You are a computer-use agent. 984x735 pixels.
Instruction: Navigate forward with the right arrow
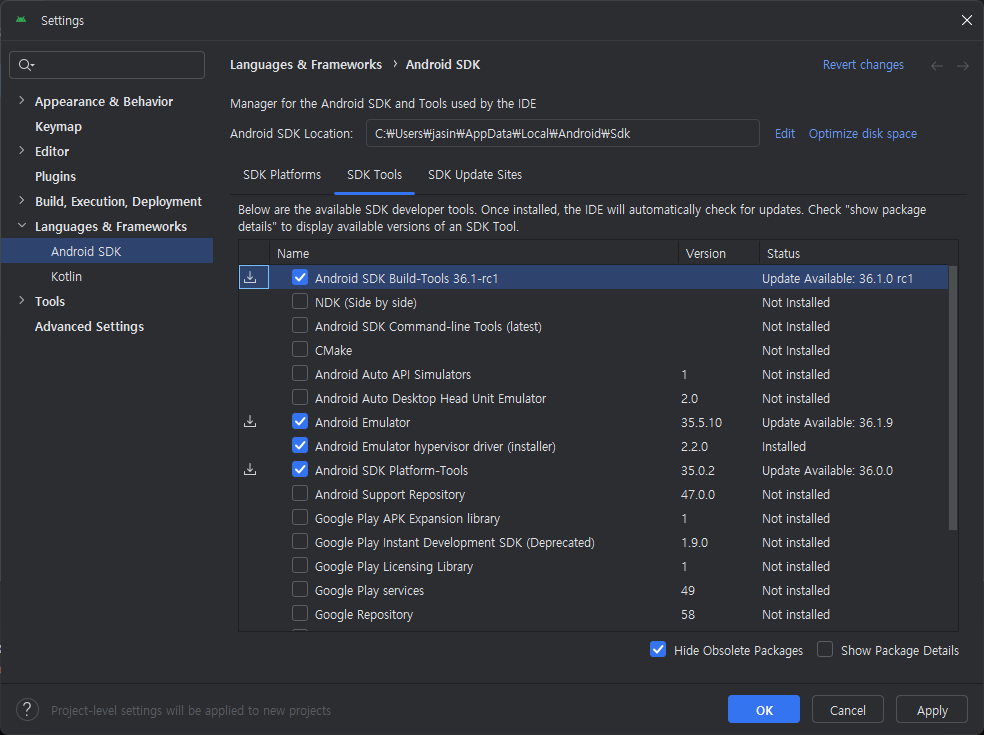963,65
